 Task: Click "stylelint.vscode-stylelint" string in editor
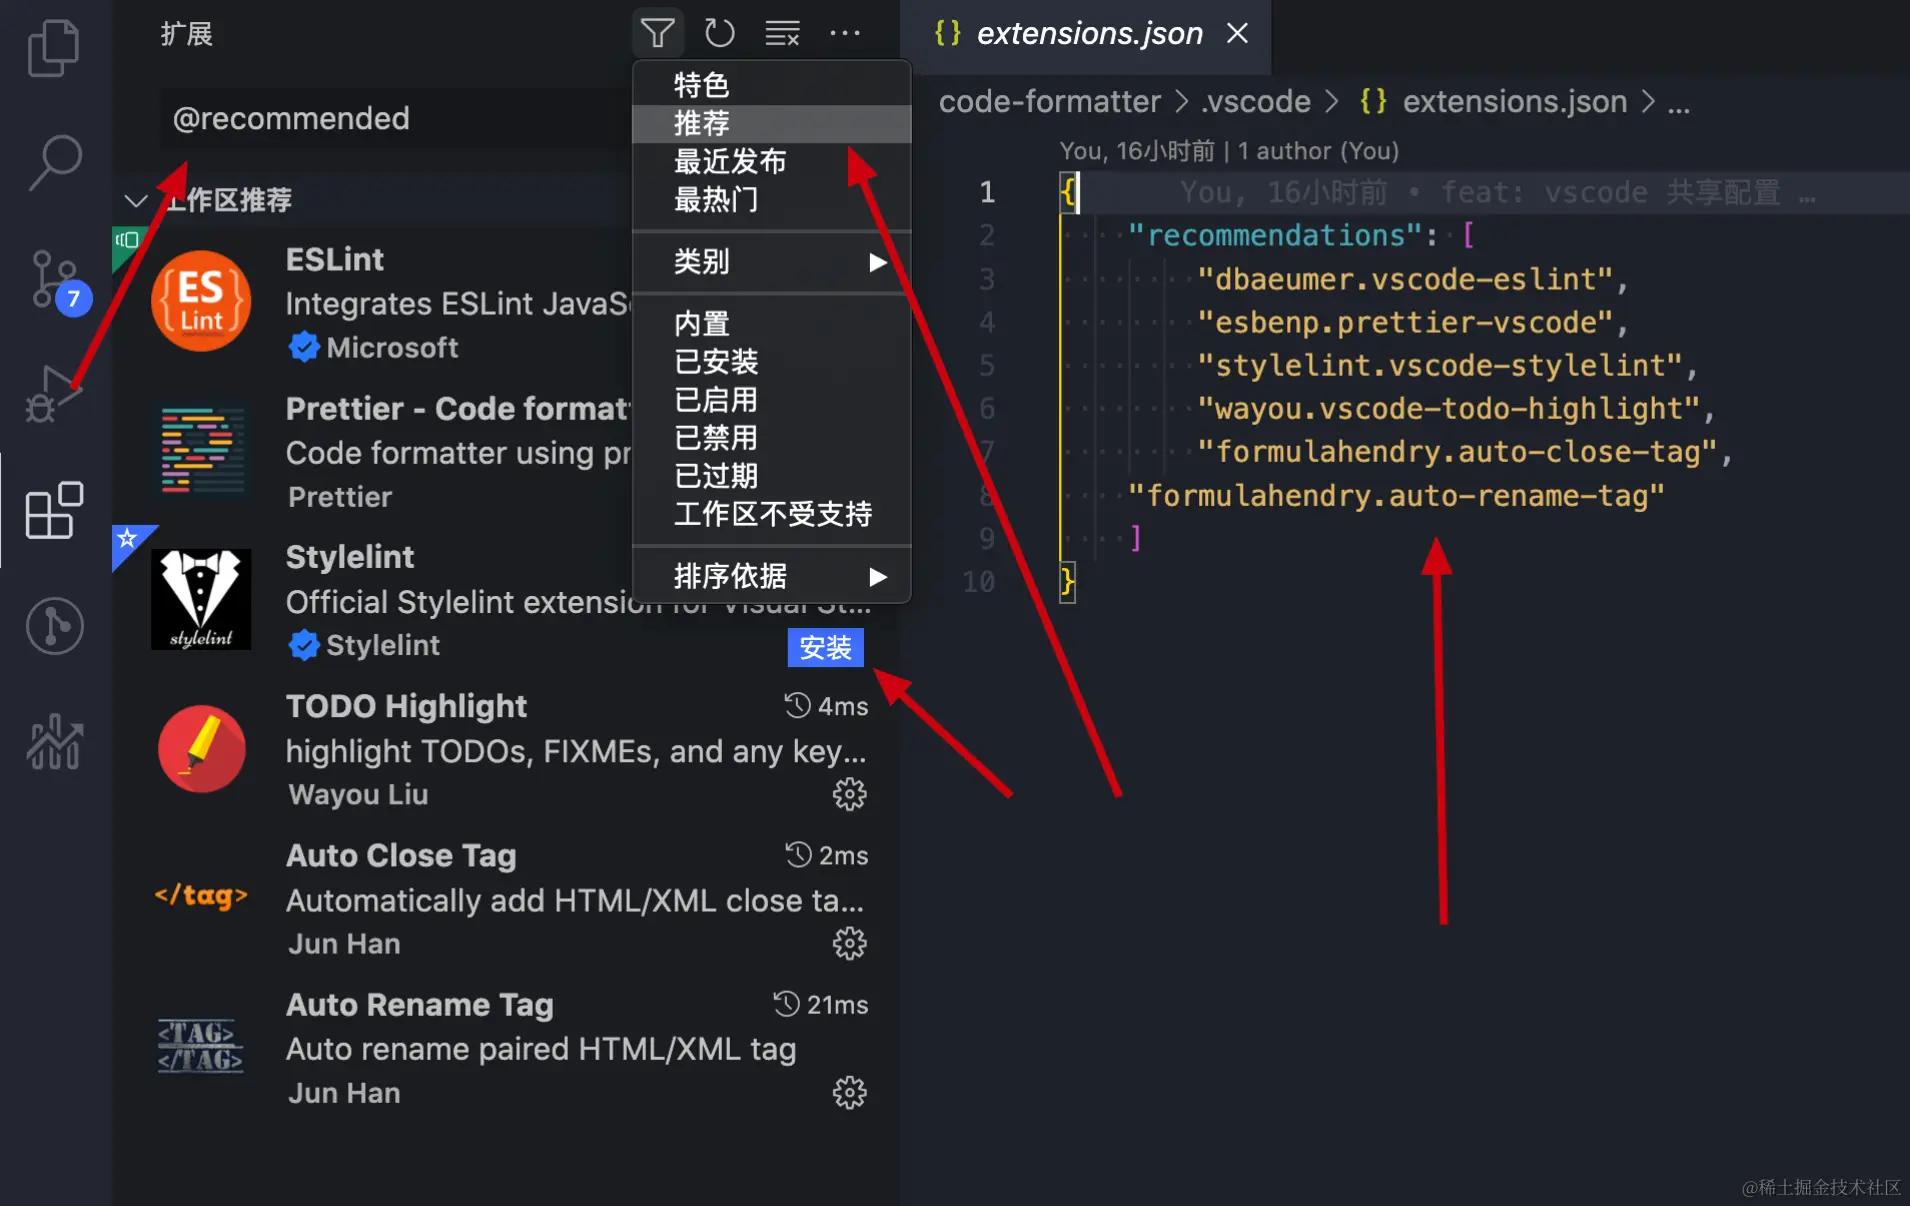(x=1439, y=365)
